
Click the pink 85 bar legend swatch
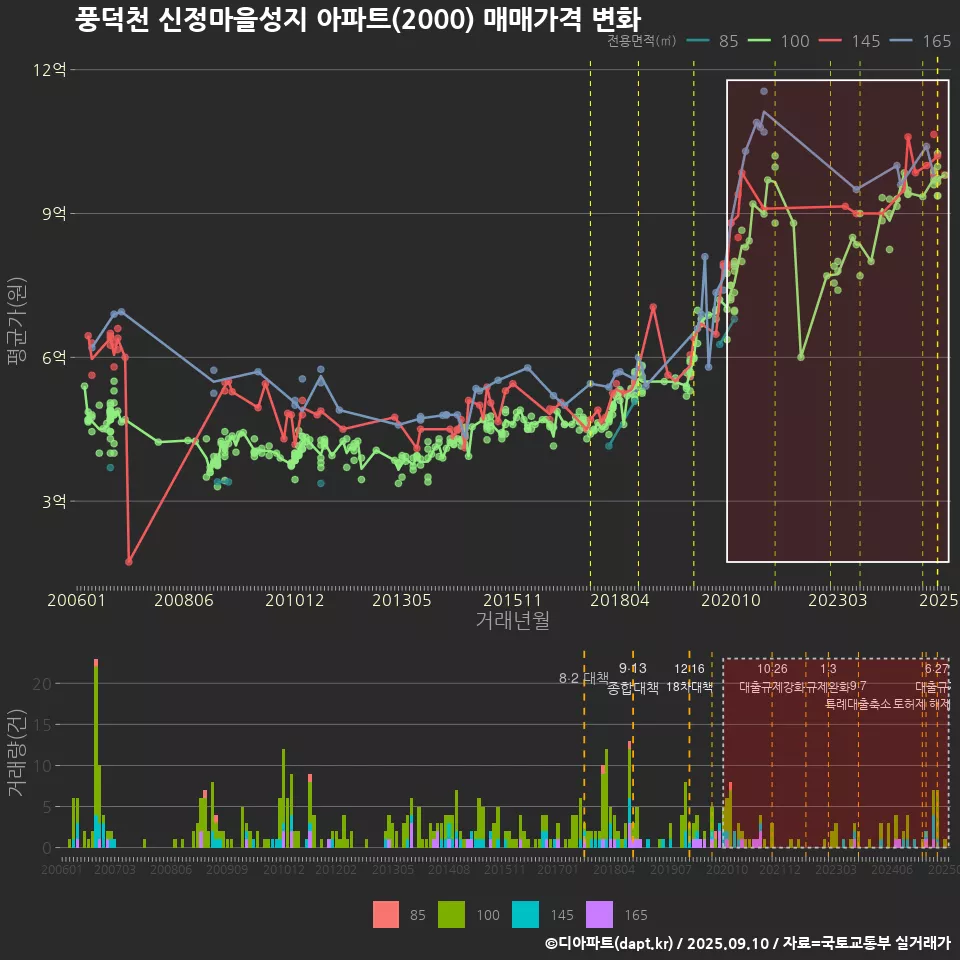385,914
